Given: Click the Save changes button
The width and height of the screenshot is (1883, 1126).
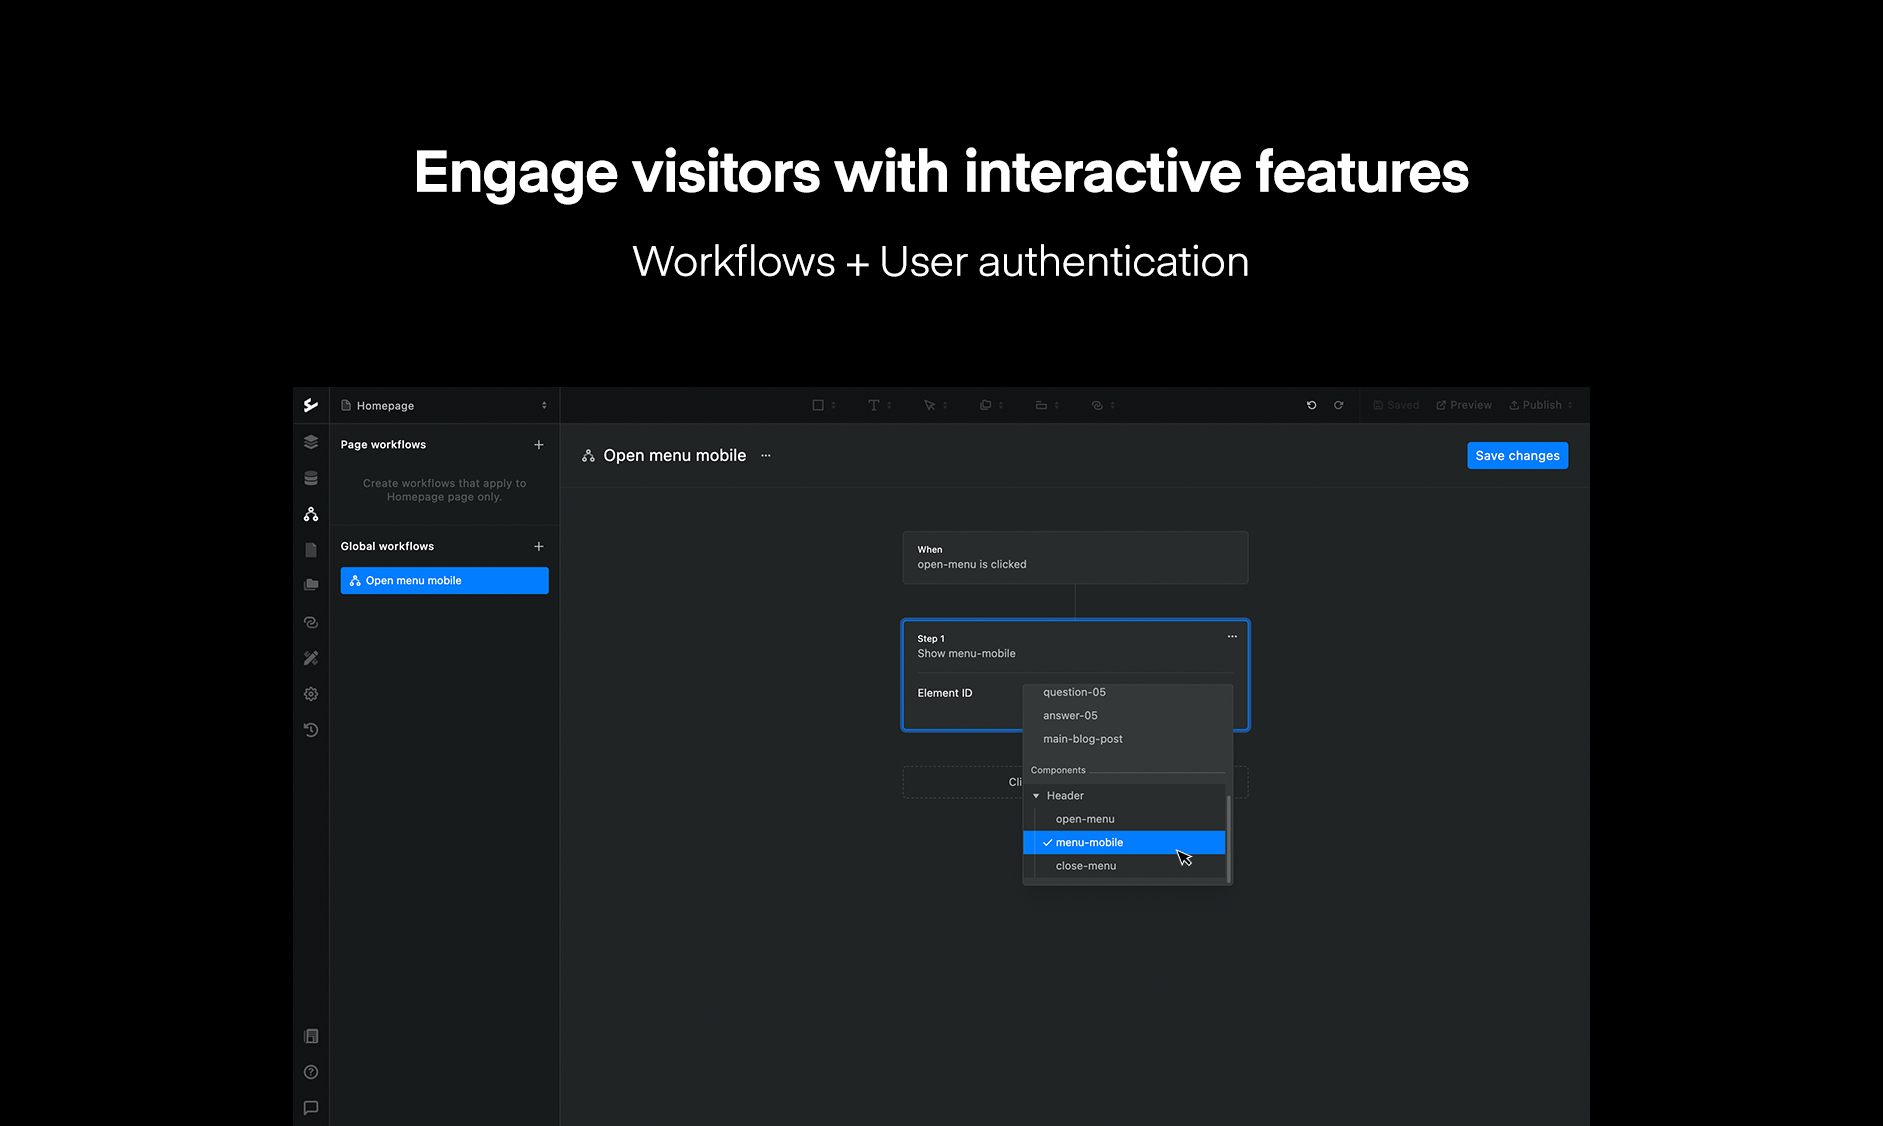Looking at the screenshot, I should (1517, 455).
